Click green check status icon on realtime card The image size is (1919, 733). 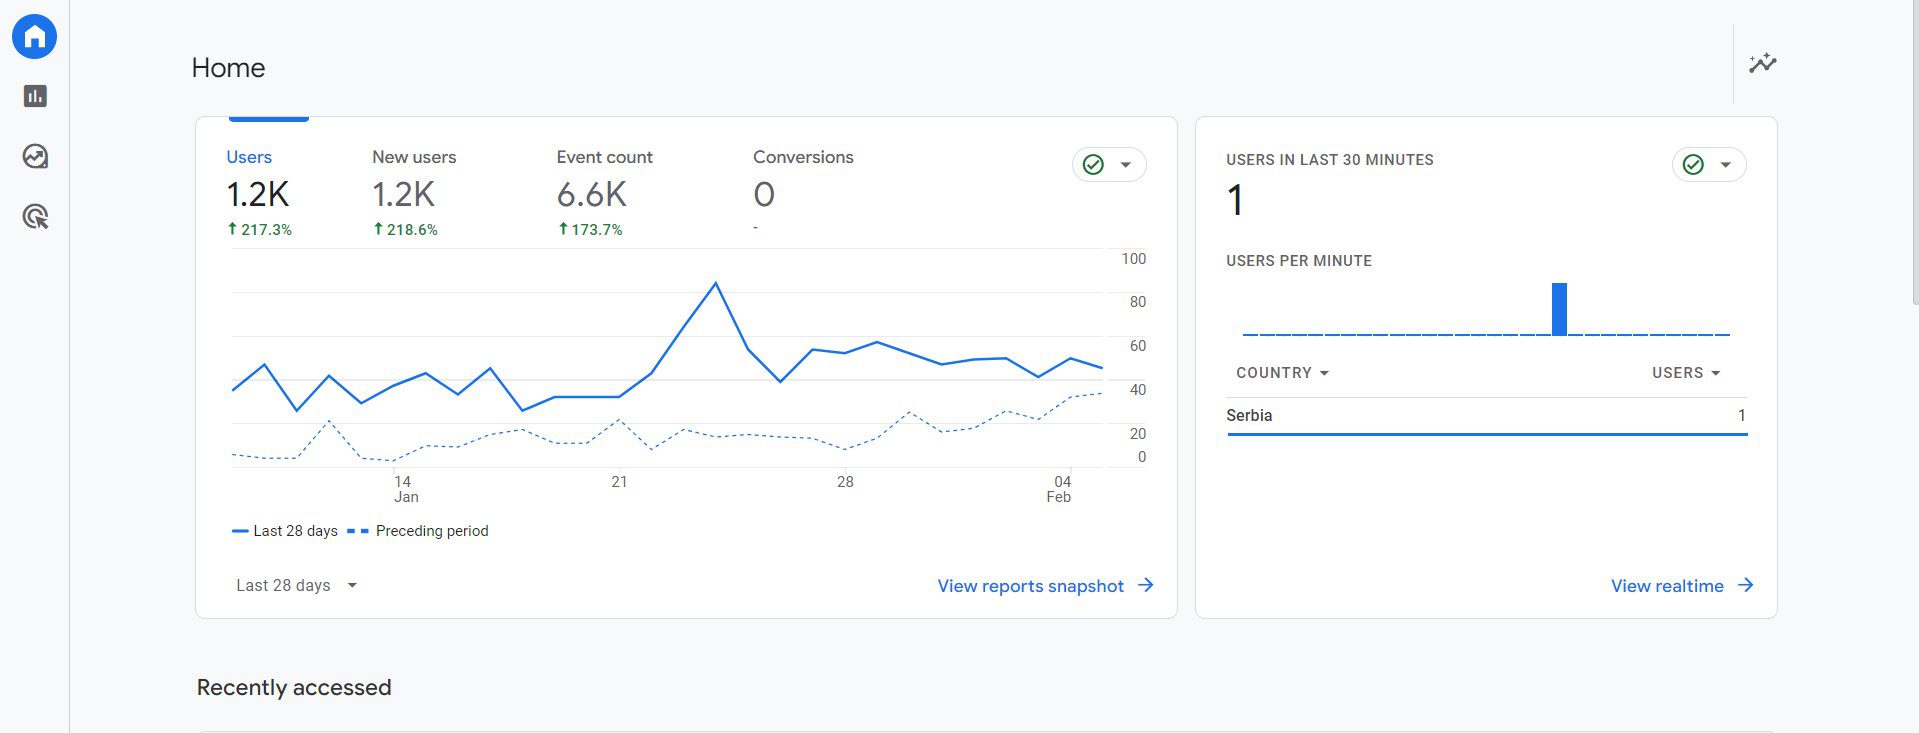tap(1693, 165)
